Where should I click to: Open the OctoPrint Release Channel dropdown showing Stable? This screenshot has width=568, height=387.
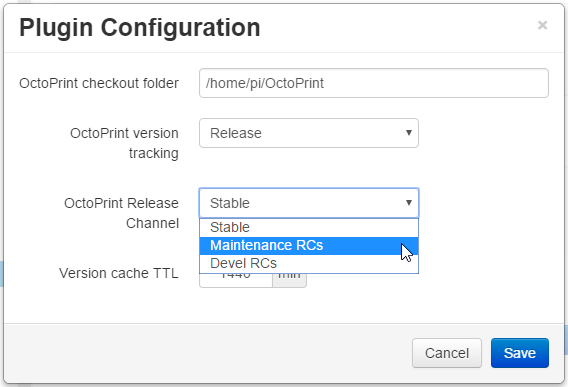click(x=309, y=203)
